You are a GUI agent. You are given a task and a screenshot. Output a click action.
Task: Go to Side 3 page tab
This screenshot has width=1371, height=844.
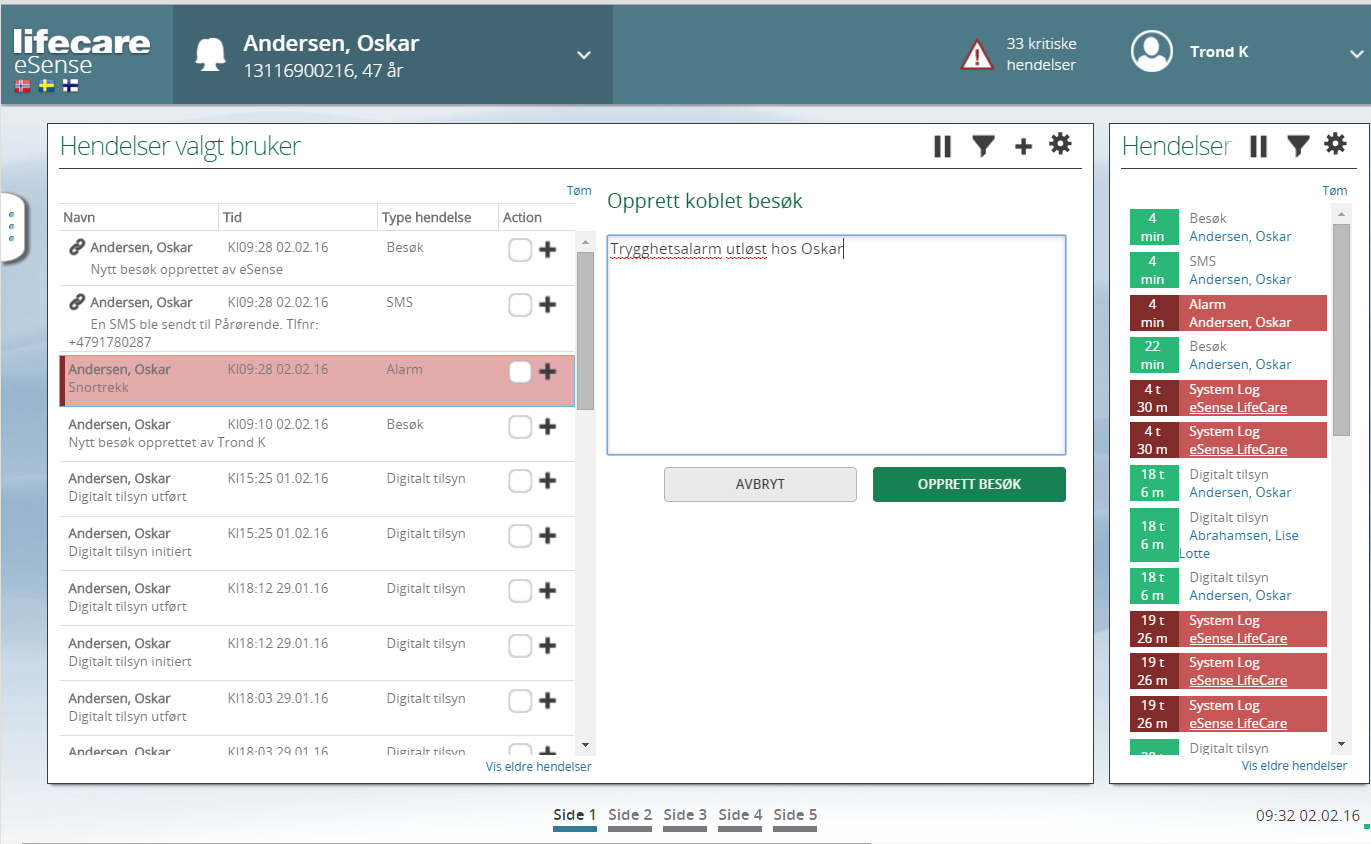click(685, 818)
